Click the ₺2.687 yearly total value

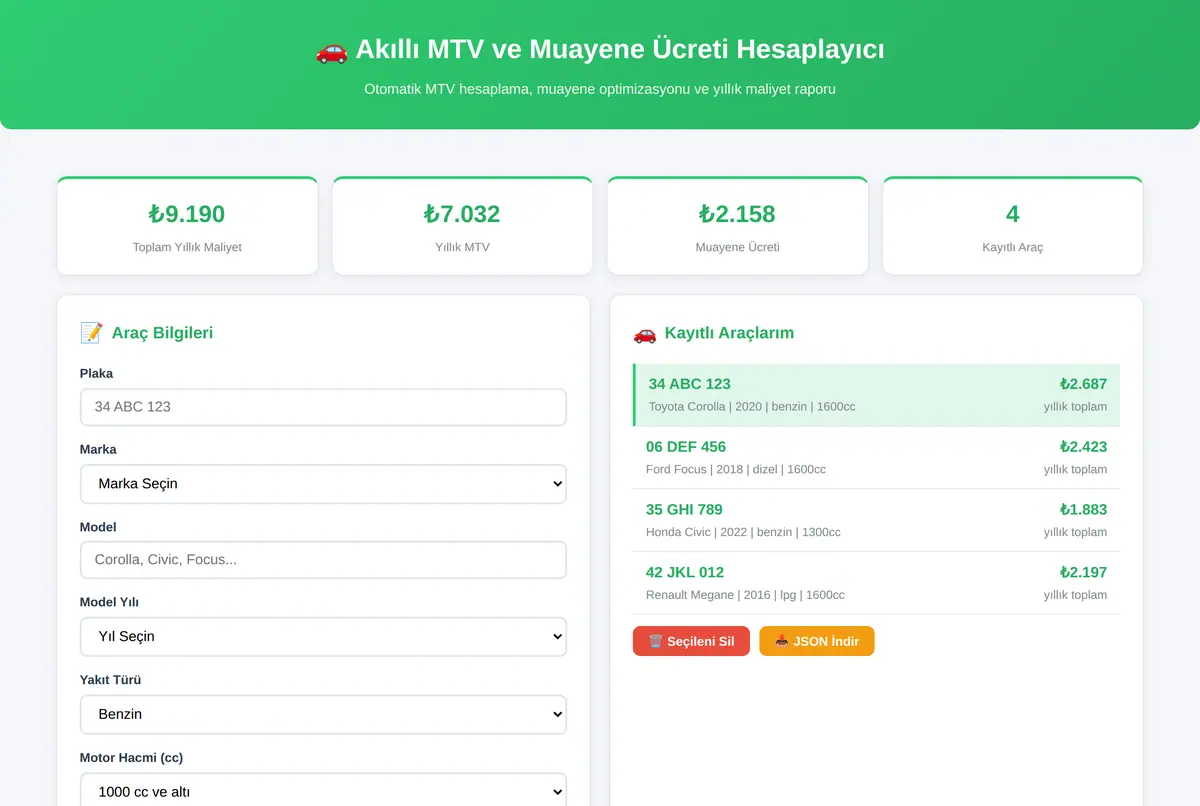(x=1083, y=384)
